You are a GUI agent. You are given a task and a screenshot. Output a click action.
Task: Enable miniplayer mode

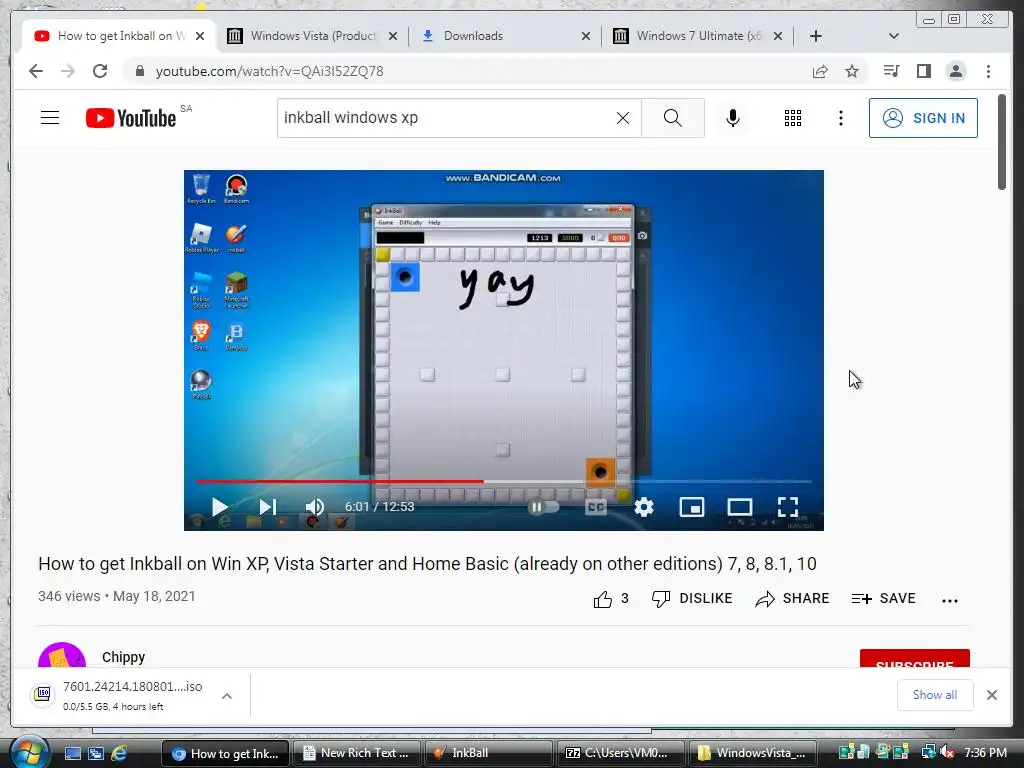coord(692,507)
